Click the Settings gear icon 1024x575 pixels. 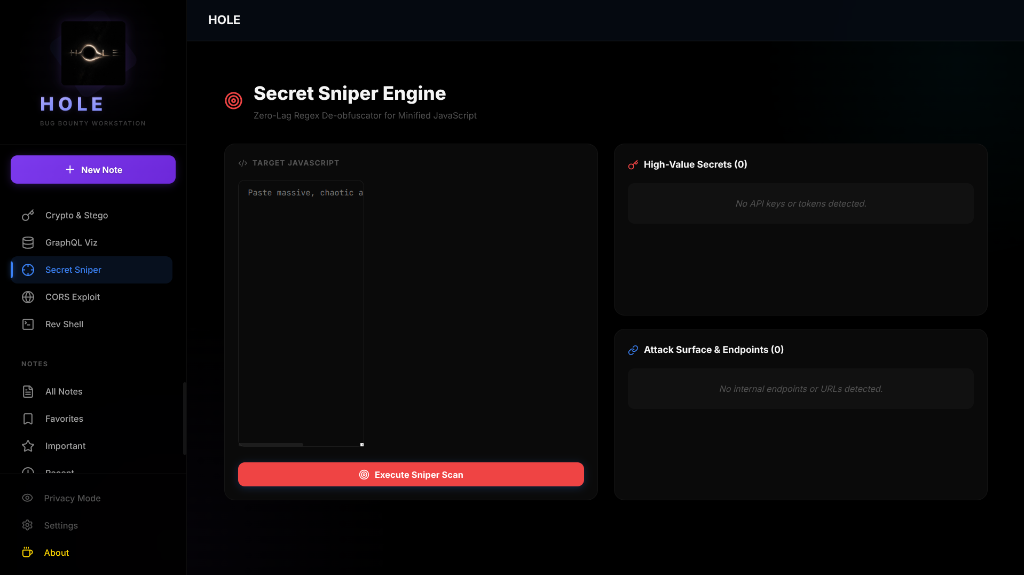[27, 525]
